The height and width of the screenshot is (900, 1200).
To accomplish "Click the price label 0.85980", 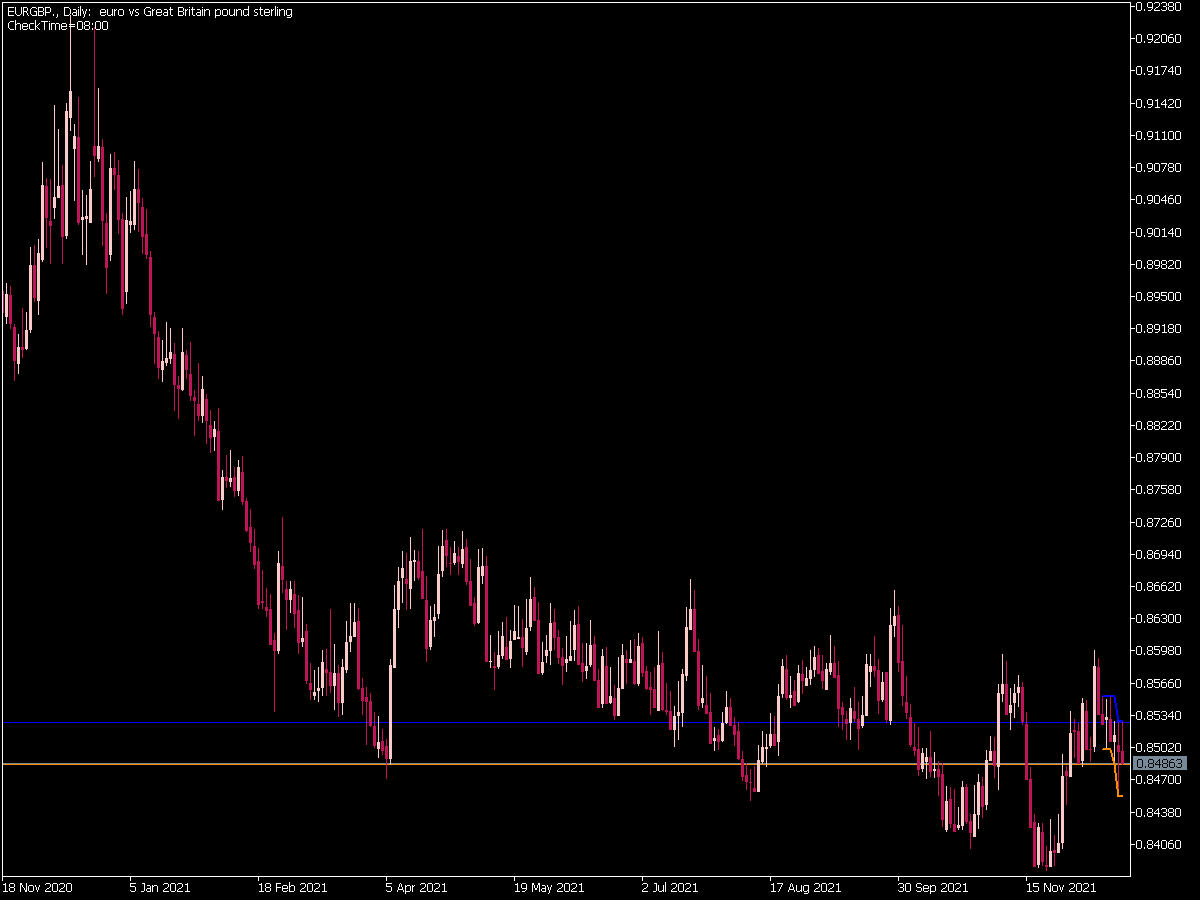I will (1160, 651).
